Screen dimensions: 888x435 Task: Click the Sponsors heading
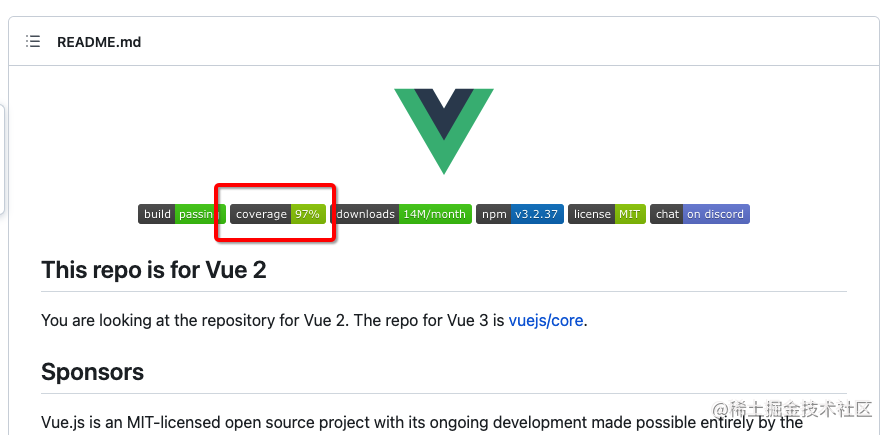[x=92, y=372]
